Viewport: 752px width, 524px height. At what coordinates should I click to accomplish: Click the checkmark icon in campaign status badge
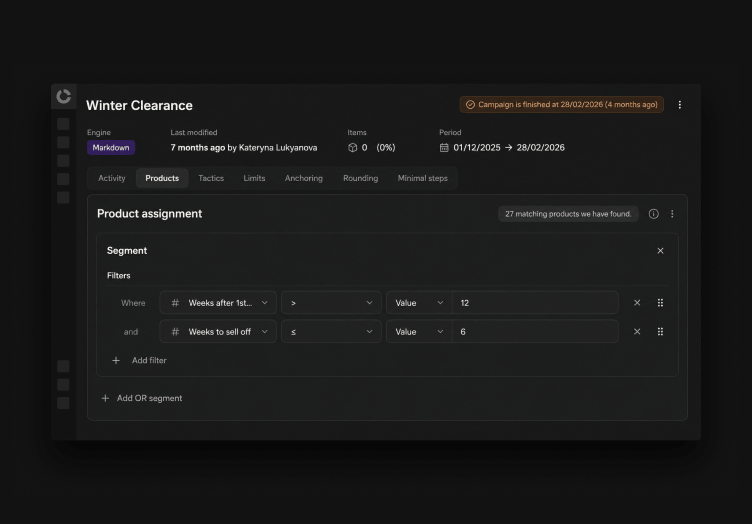[470, 105]
